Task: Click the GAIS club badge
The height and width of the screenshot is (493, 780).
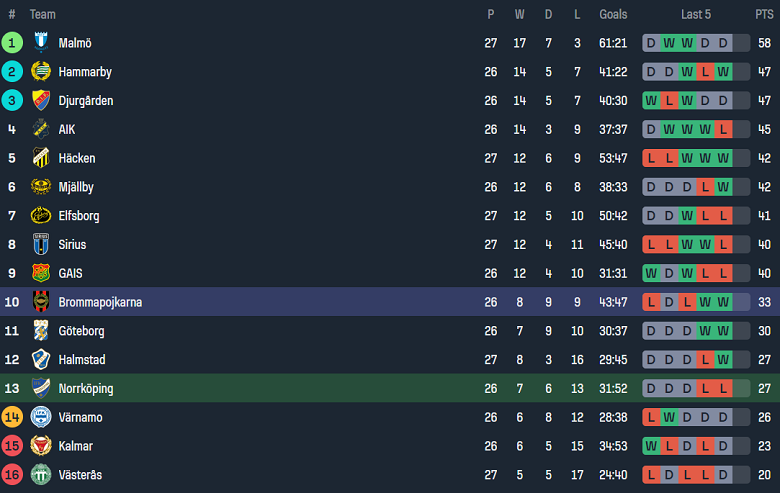Action: point(41,273)
